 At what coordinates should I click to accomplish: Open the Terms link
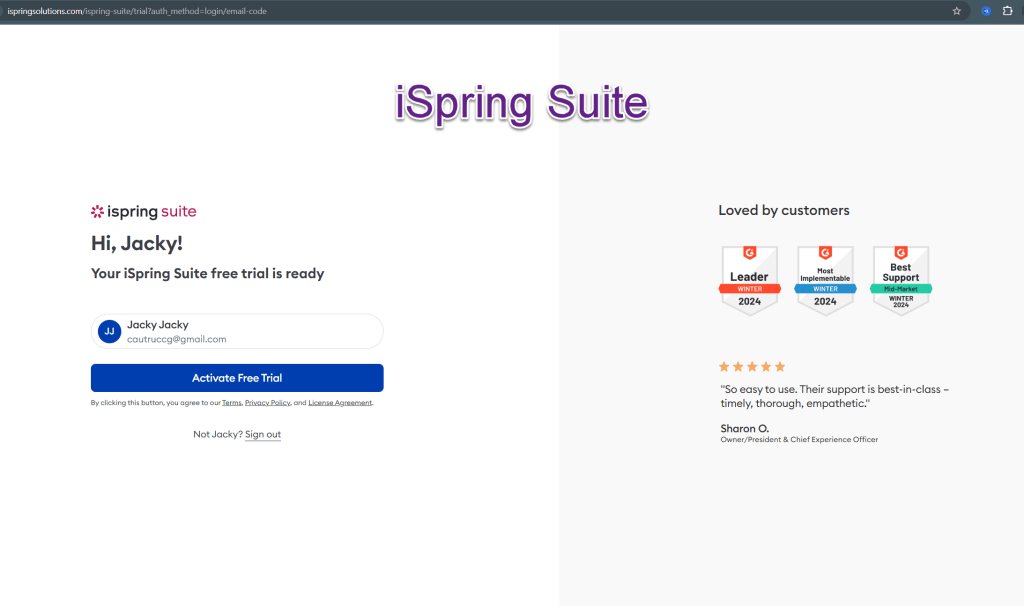tap(231, 403)
